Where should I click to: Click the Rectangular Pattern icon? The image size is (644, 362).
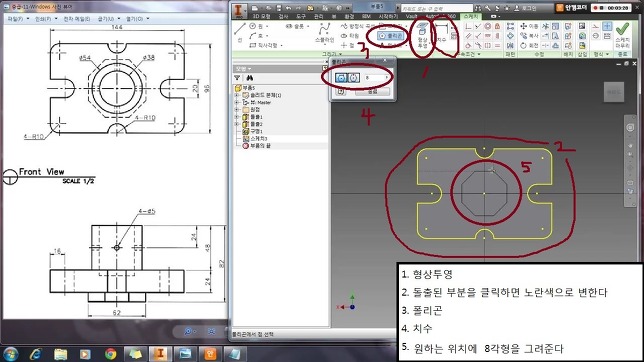pos(511,26)
